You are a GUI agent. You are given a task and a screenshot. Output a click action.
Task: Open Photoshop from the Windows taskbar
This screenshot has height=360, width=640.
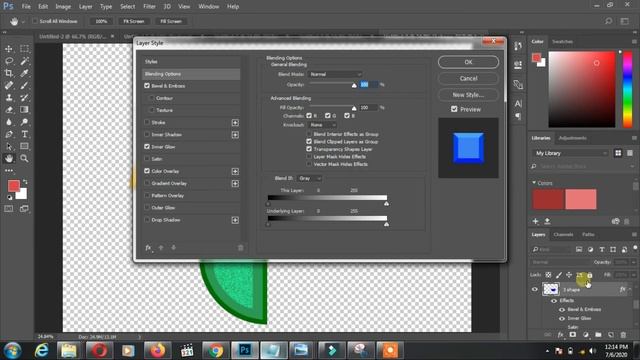coord(244,350)
